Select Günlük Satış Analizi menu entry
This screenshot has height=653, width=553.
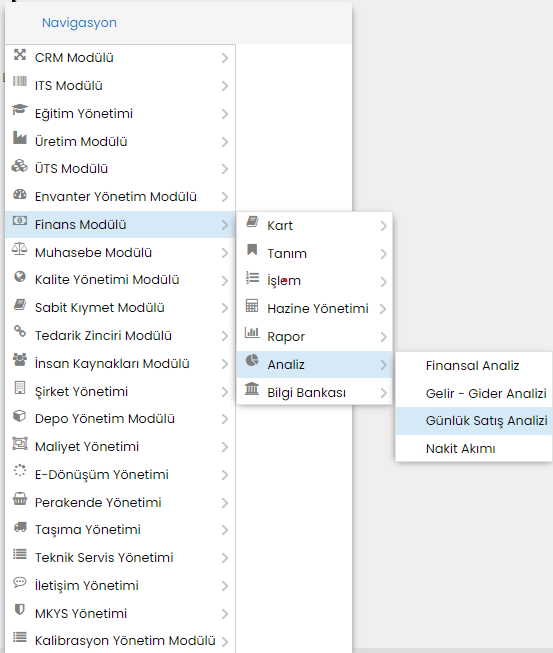click(474, 421)
